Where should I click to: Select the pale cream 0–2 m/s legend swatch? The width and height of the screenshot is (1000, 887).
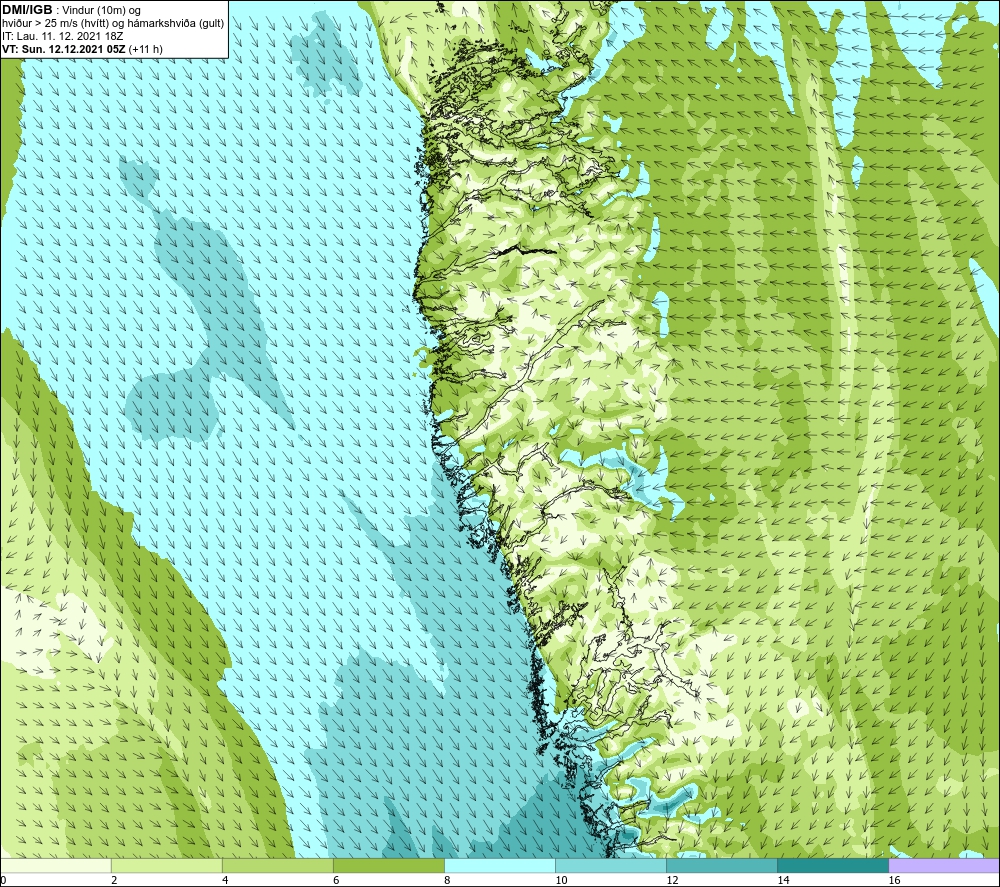(x=55, y=865)
